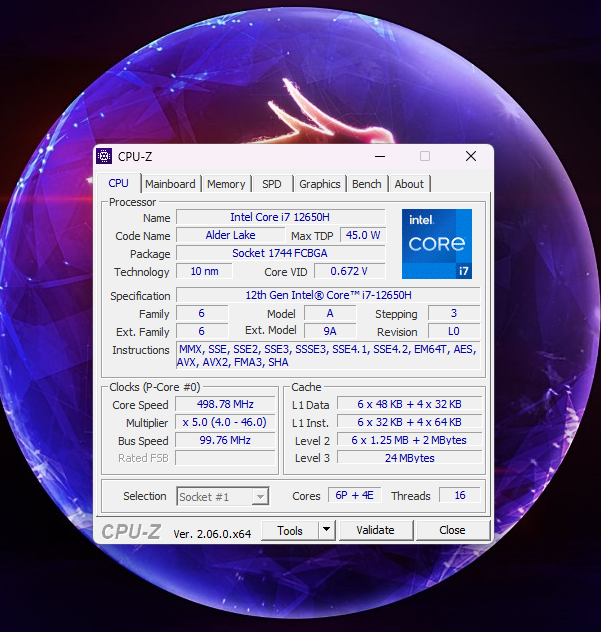The width and height of the screenshot is (601, 632).
Task: Click the CPU-Z app icon in title bar
Action: [104, 156]
